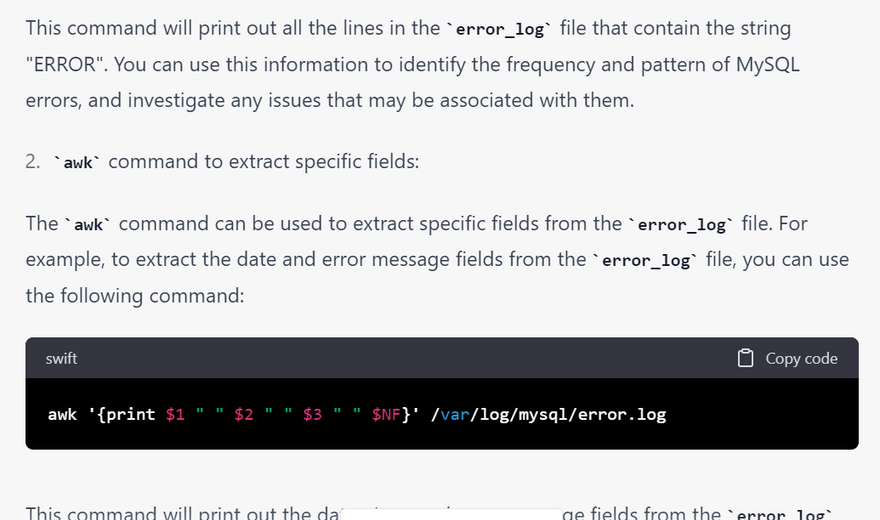Image resolution: width=880 pixels, height=520 pixels.
Task: Click the swift language label
Action: [x=61, y=358]
